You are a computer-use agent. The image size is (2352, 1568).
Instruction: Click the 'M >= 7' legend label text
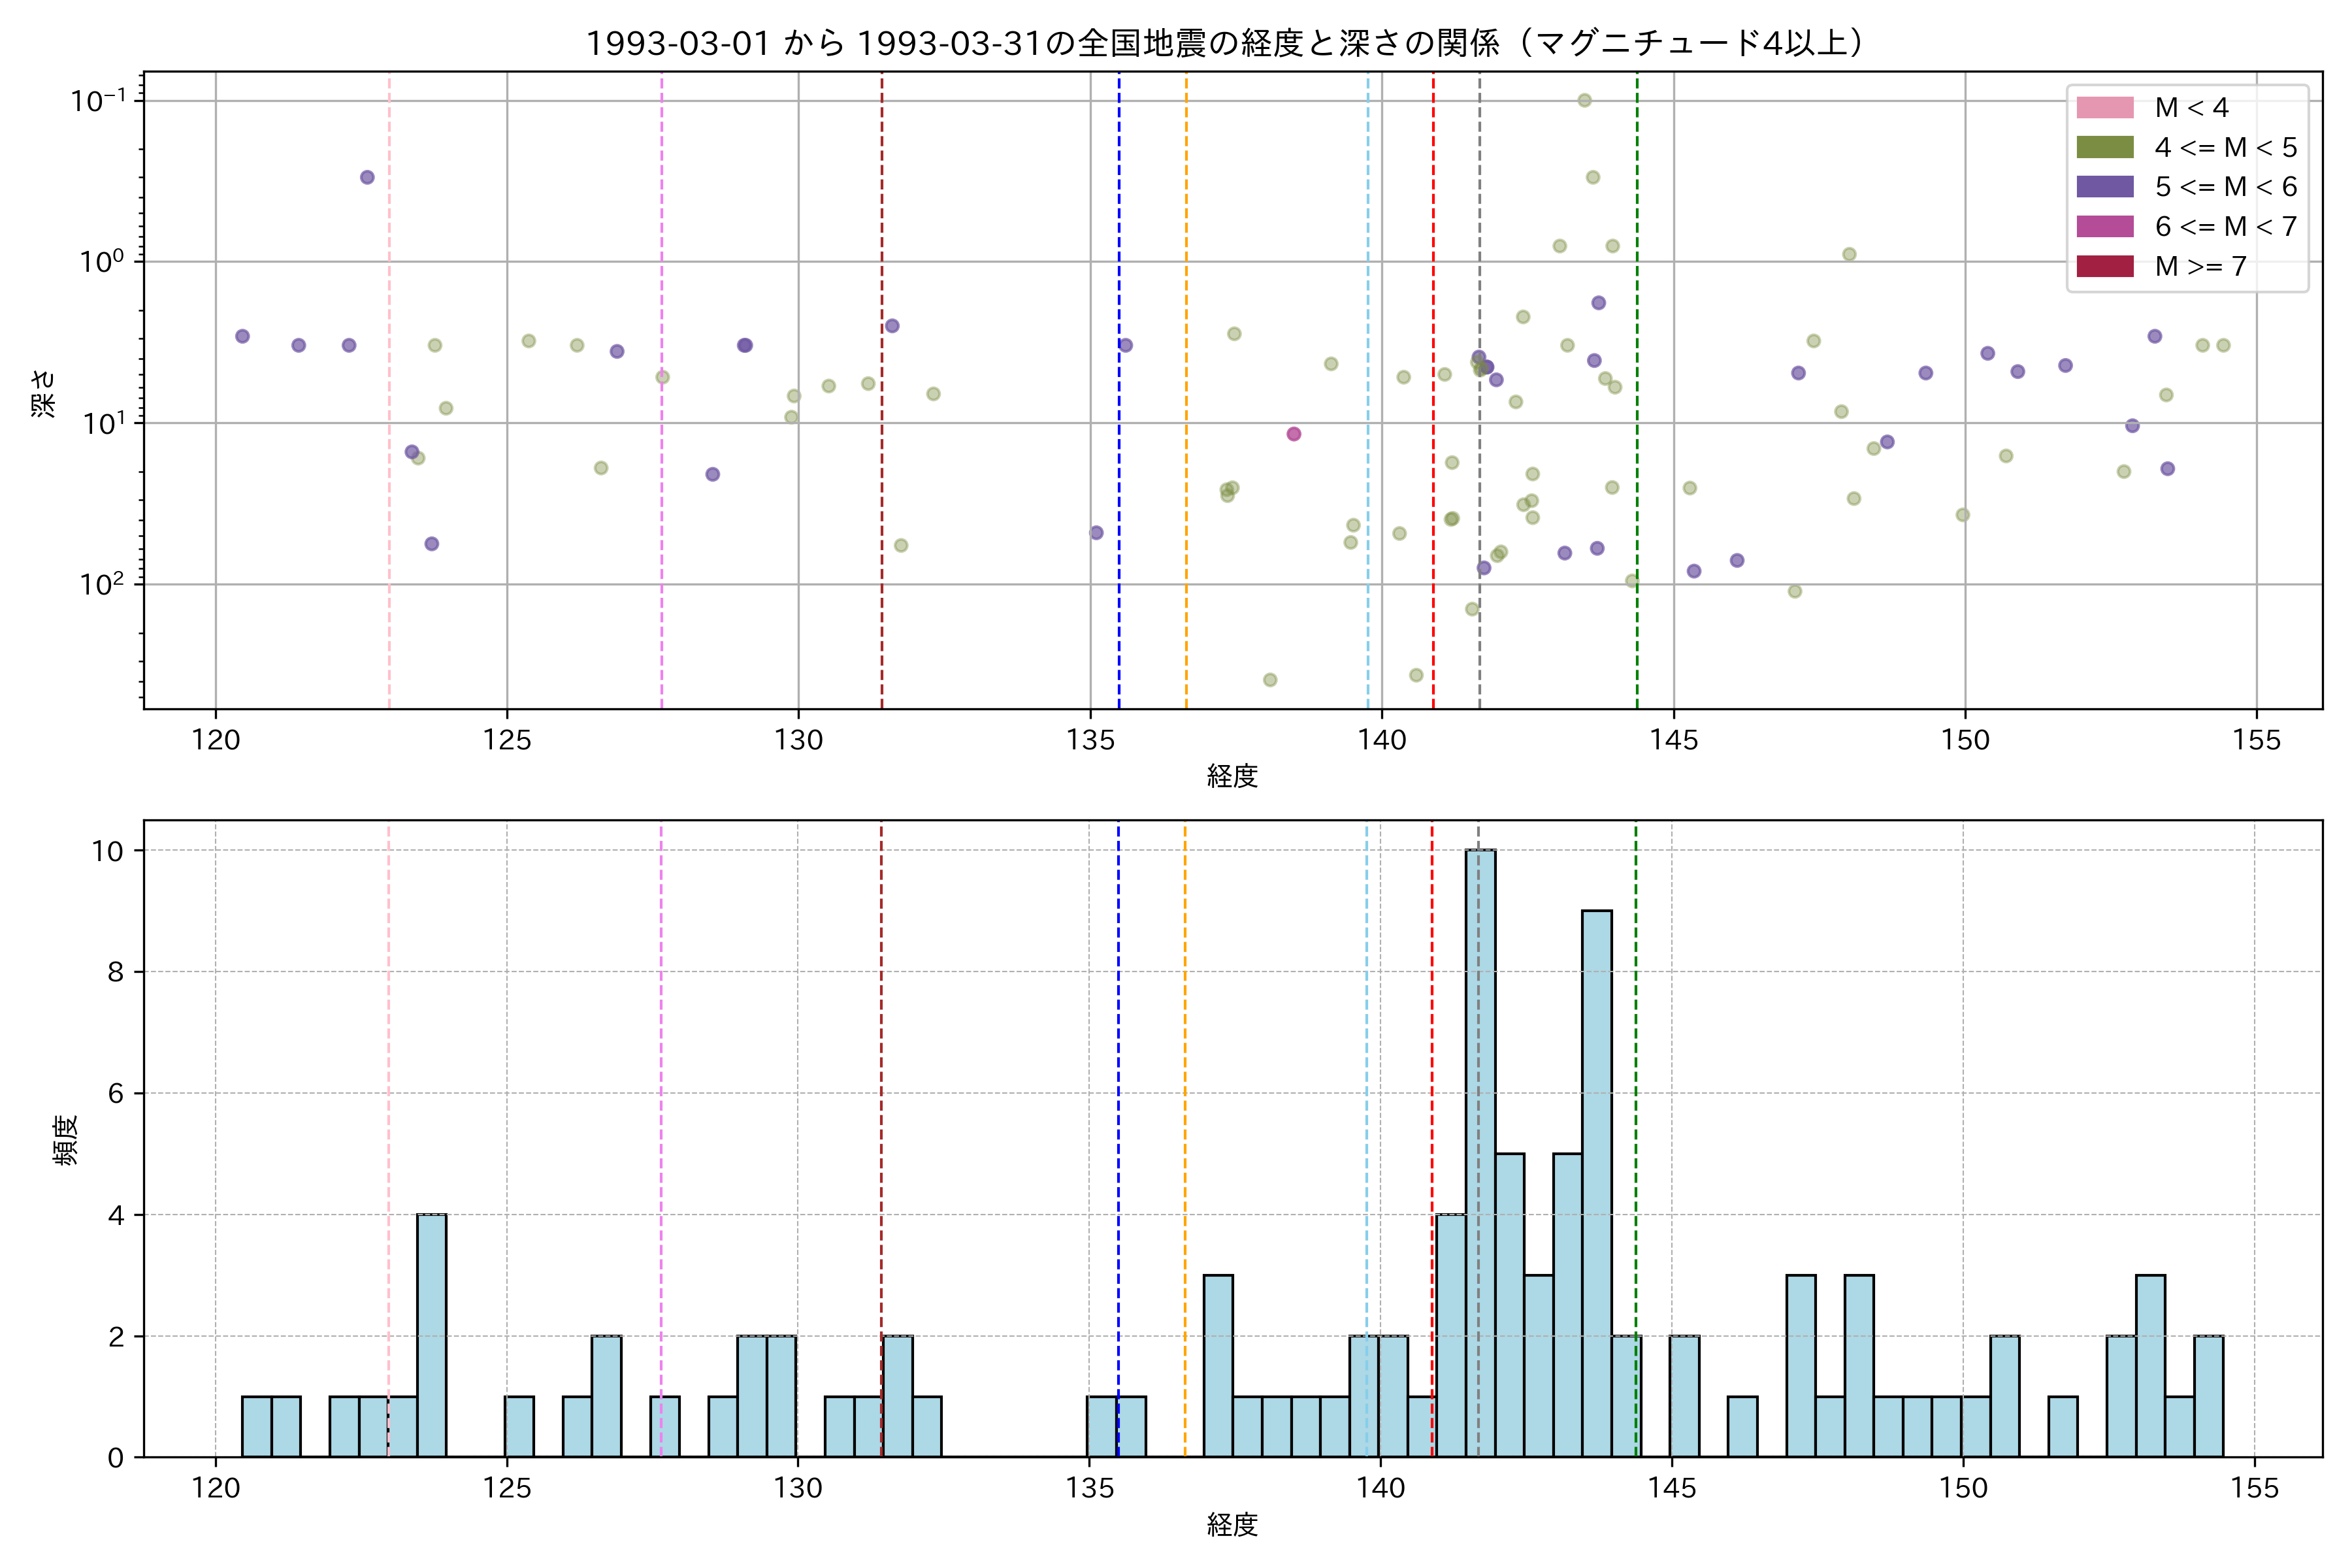click(2200, 266)
